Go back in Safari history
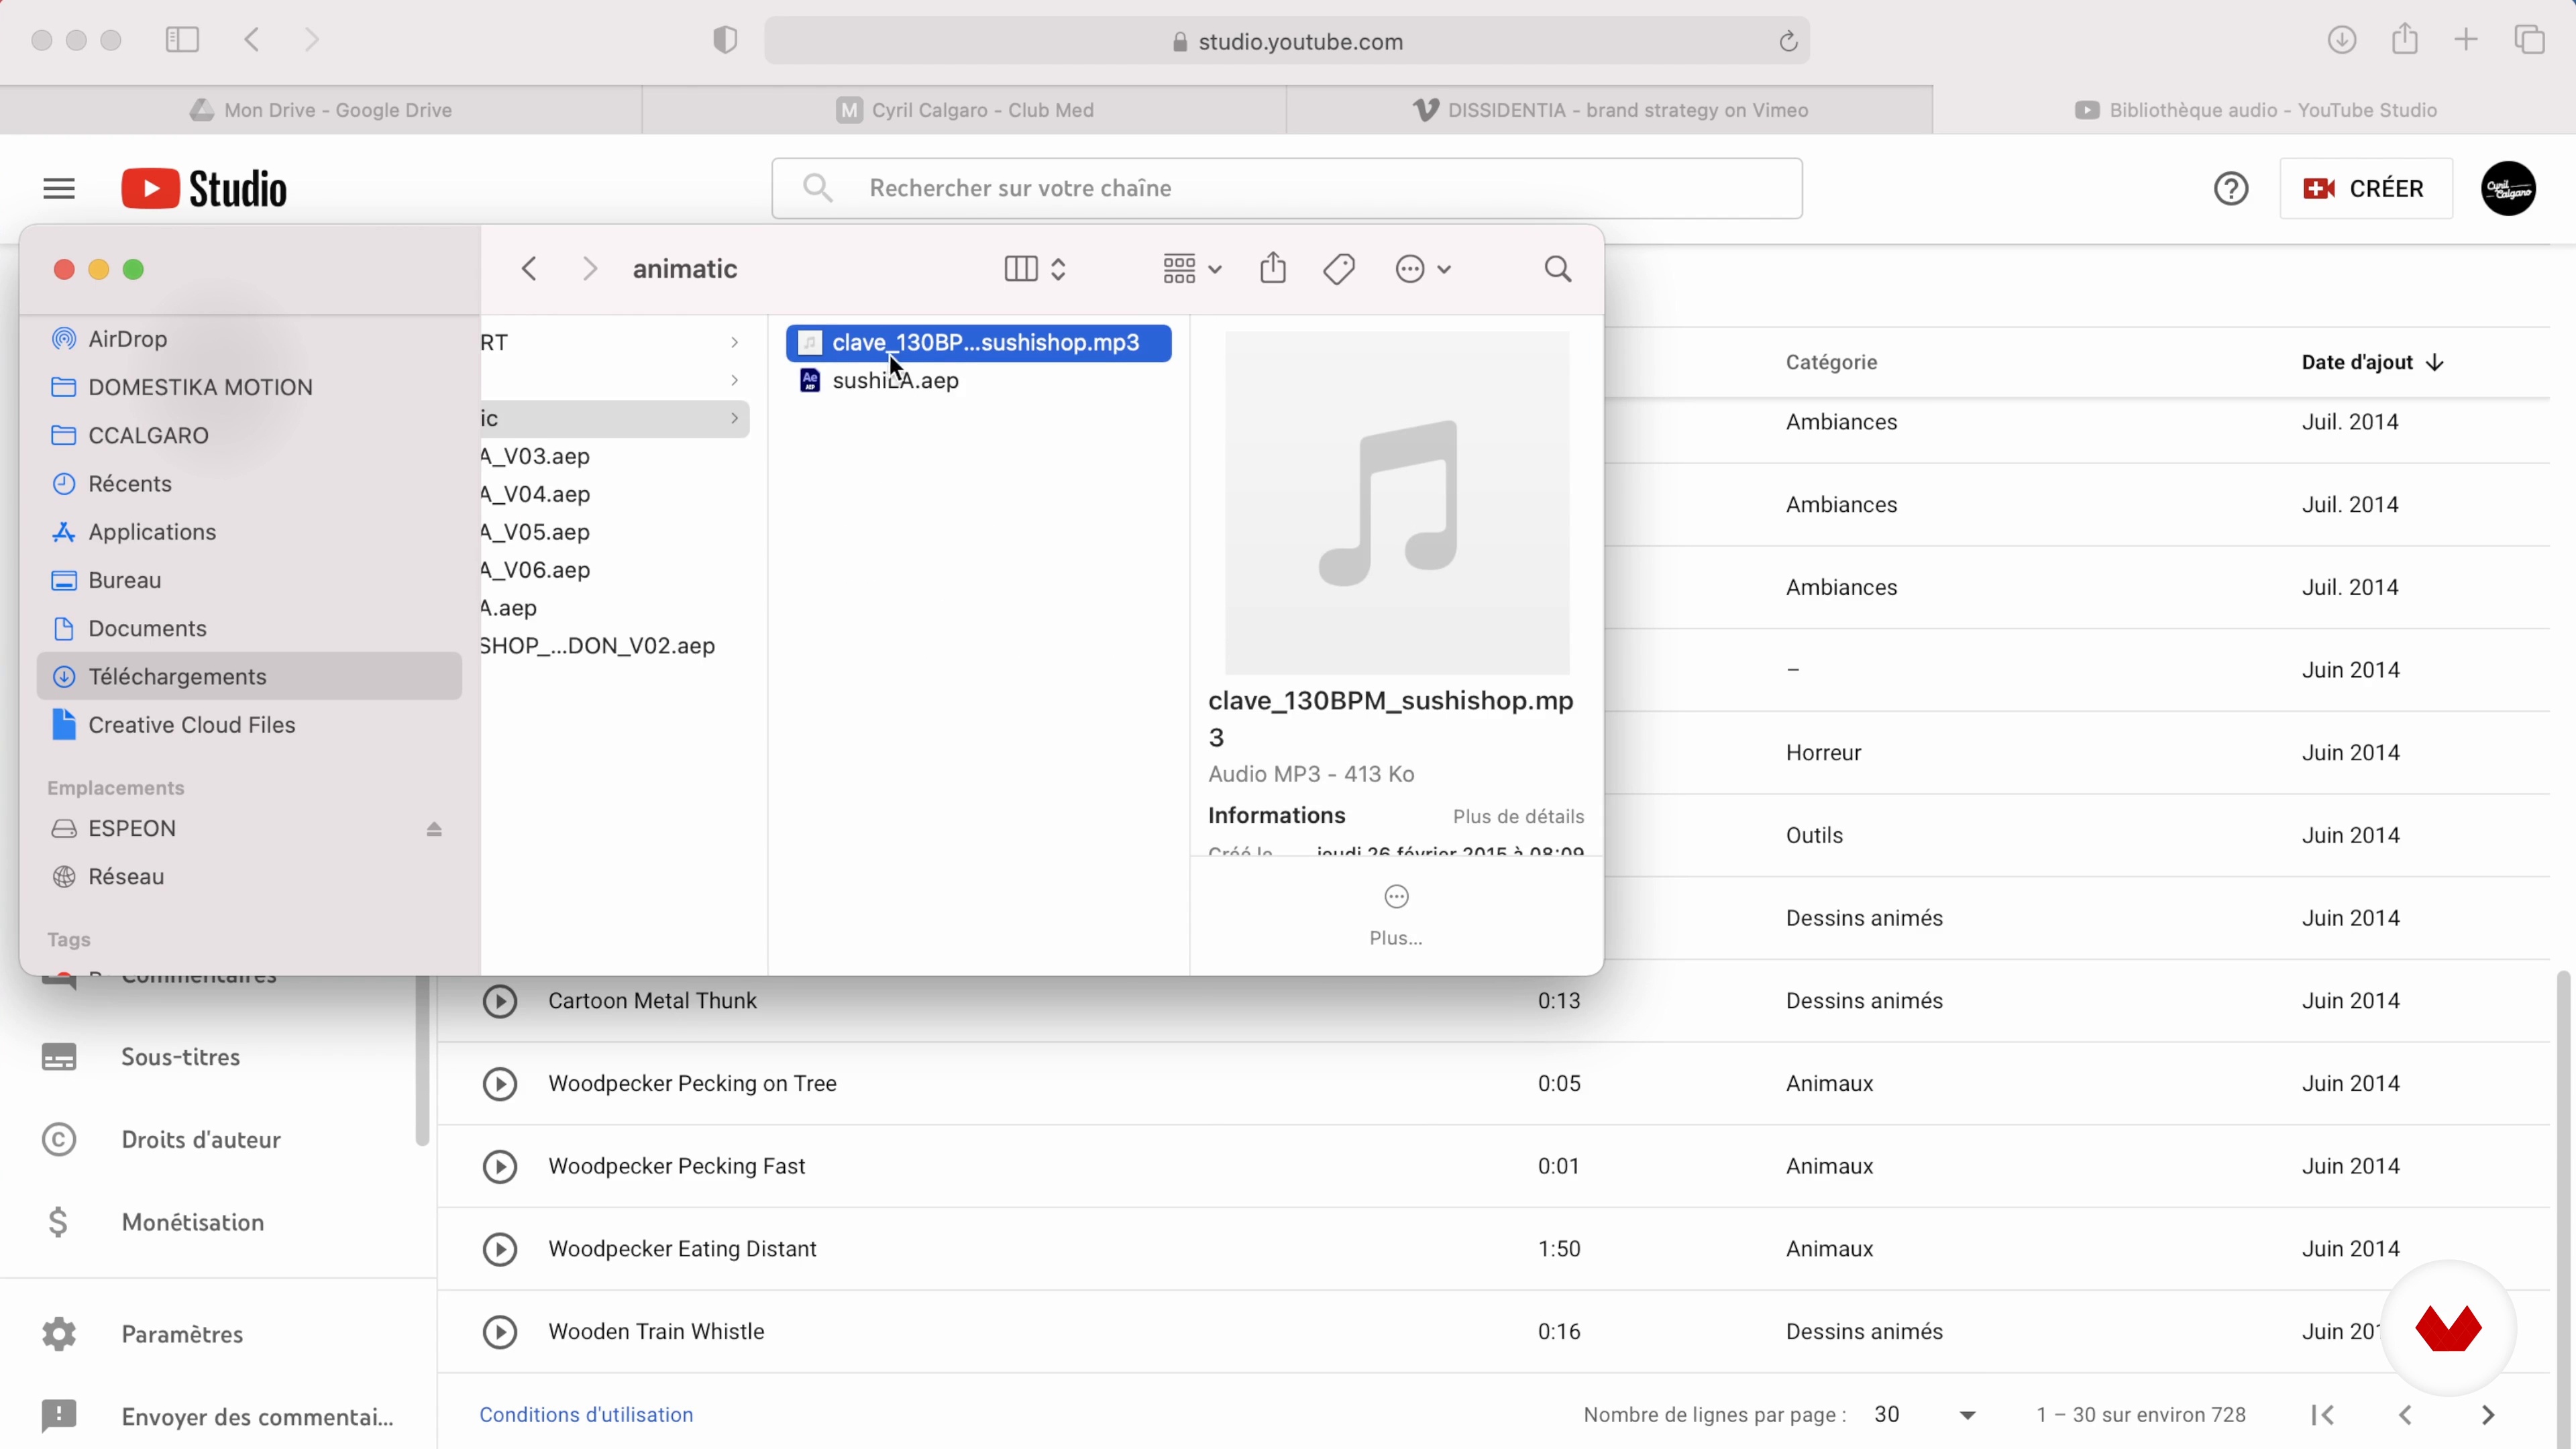The height and width of the screenshot is (1449, 2576). click(x=252, y=40)
